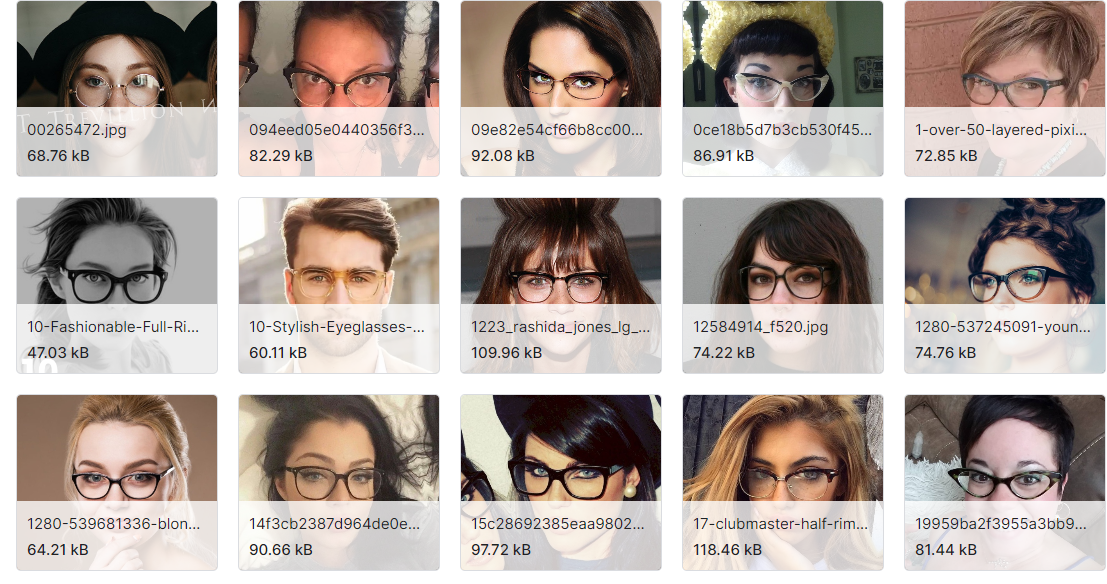Open the 09e82e54cf66b8cc00 image thumbnail

[561, 88]
